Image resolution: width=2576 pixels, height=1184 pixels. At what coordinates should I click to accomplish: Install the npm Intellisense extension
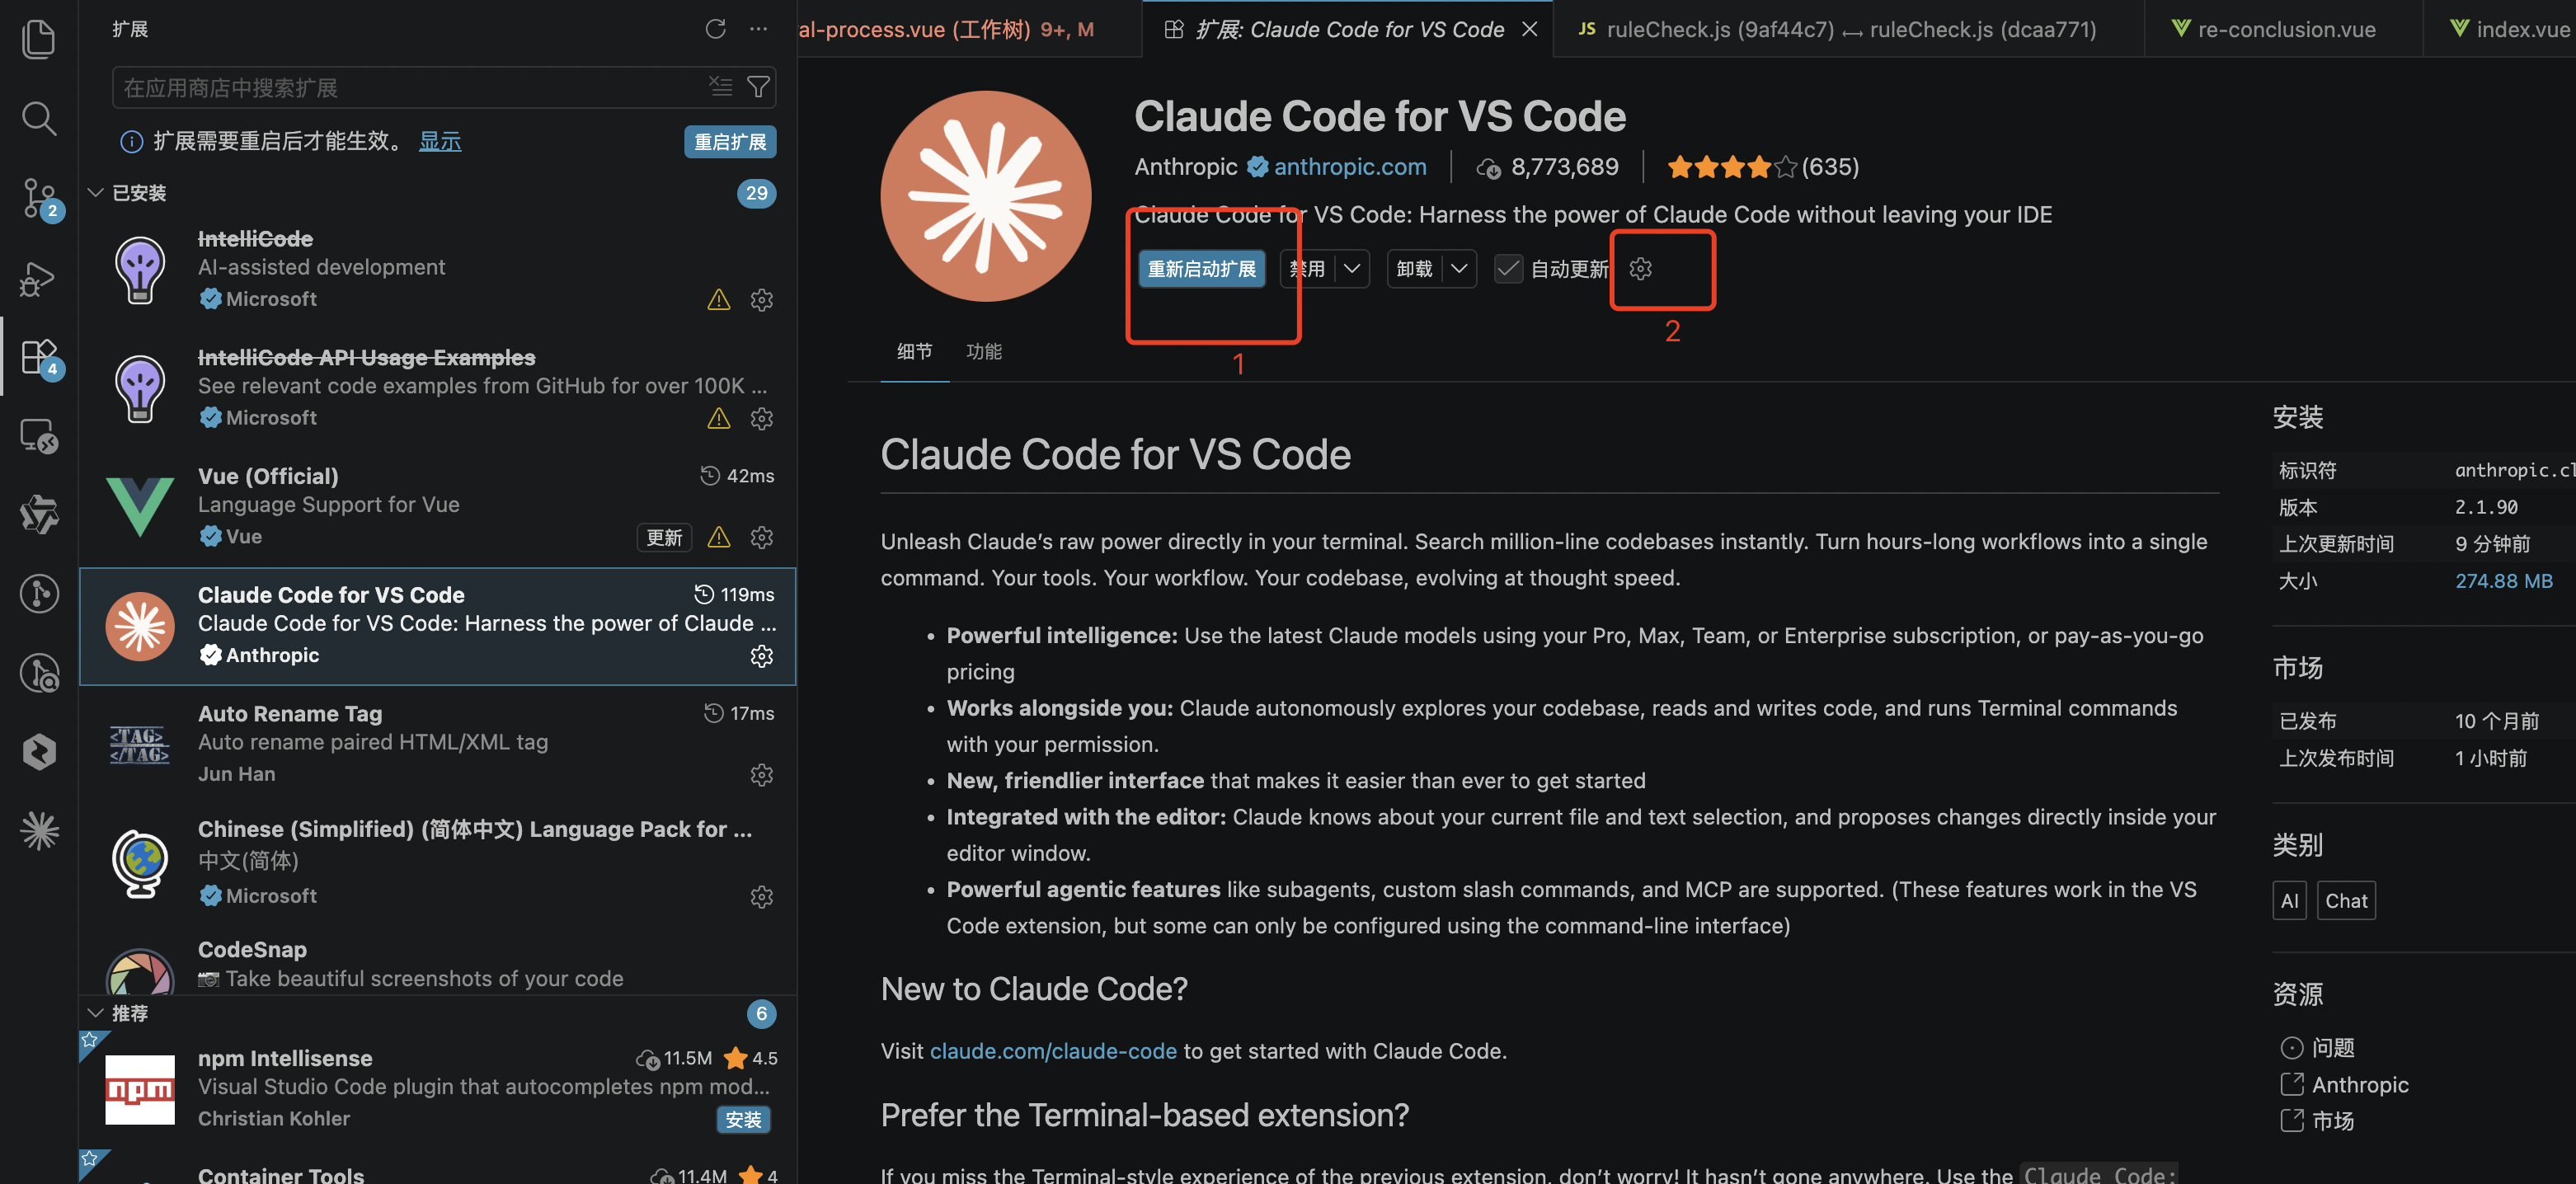click(743, 1119)
